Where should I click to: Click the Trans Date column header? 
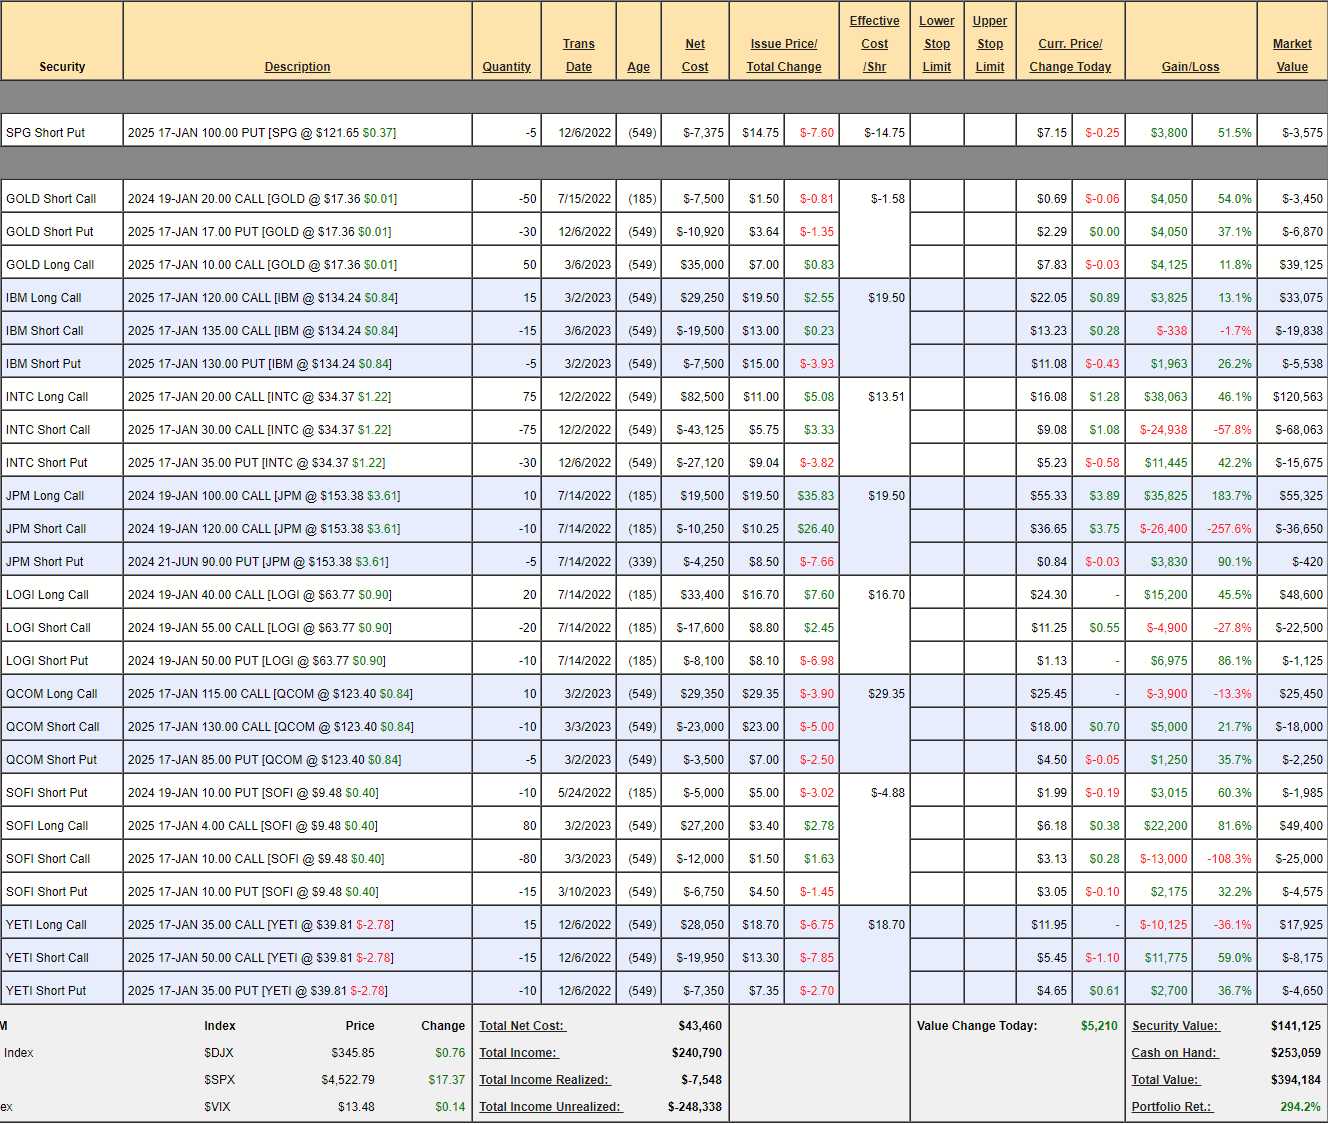(x=578, y=55)
